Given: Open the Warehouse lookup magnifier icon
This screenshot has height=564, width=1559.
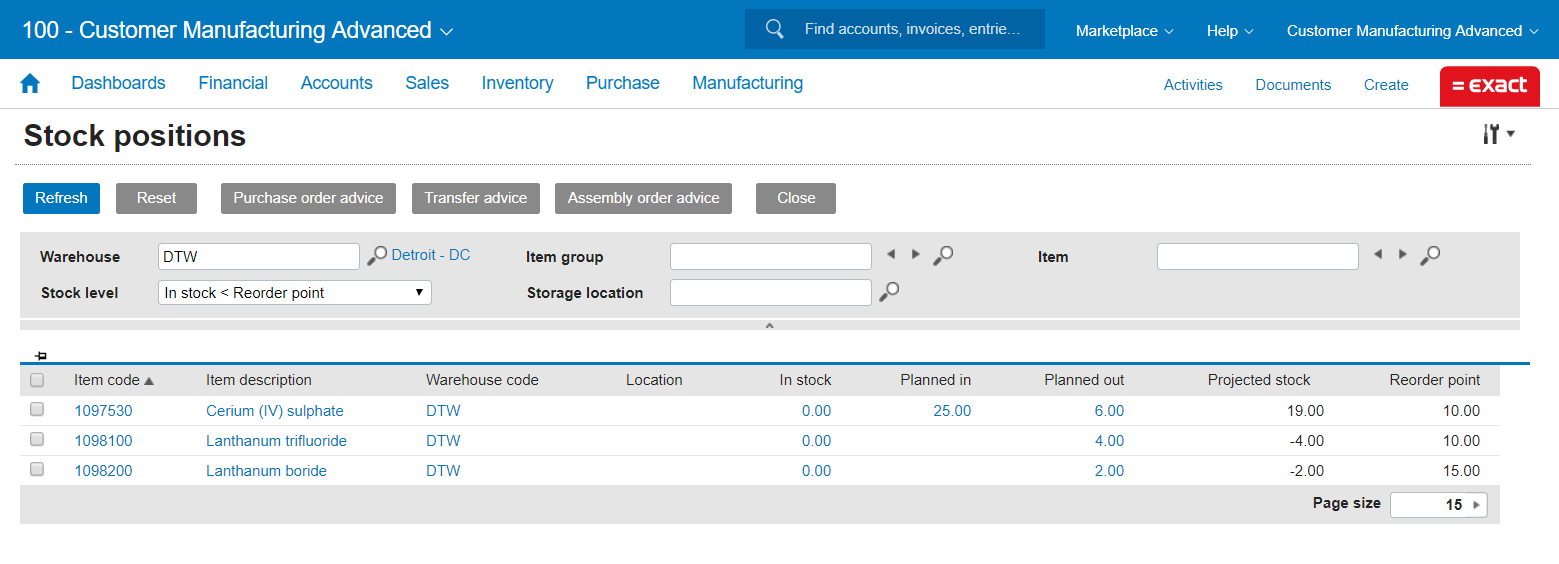Looking at the screenshot, I should [x=376, y=256].
